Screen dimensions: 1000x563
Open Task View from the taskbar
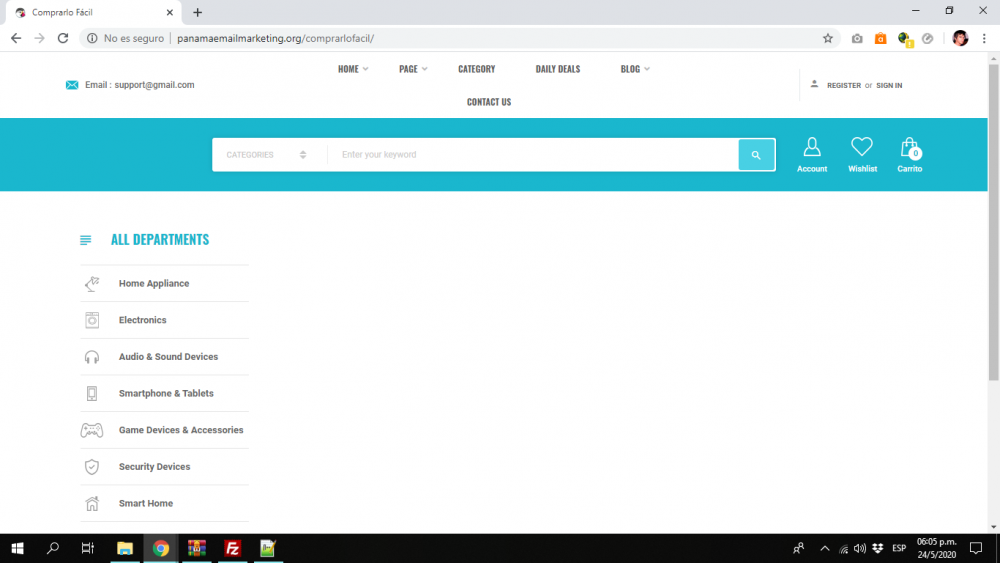tap(88, 548)
